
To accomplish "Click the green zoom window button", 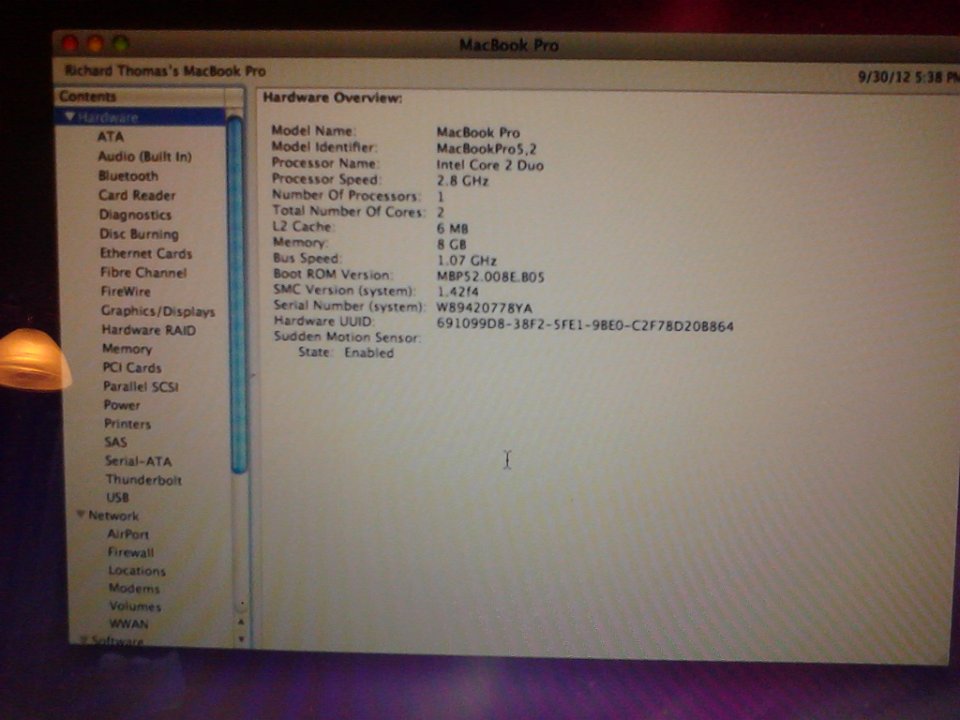I will tap(120, 44).
